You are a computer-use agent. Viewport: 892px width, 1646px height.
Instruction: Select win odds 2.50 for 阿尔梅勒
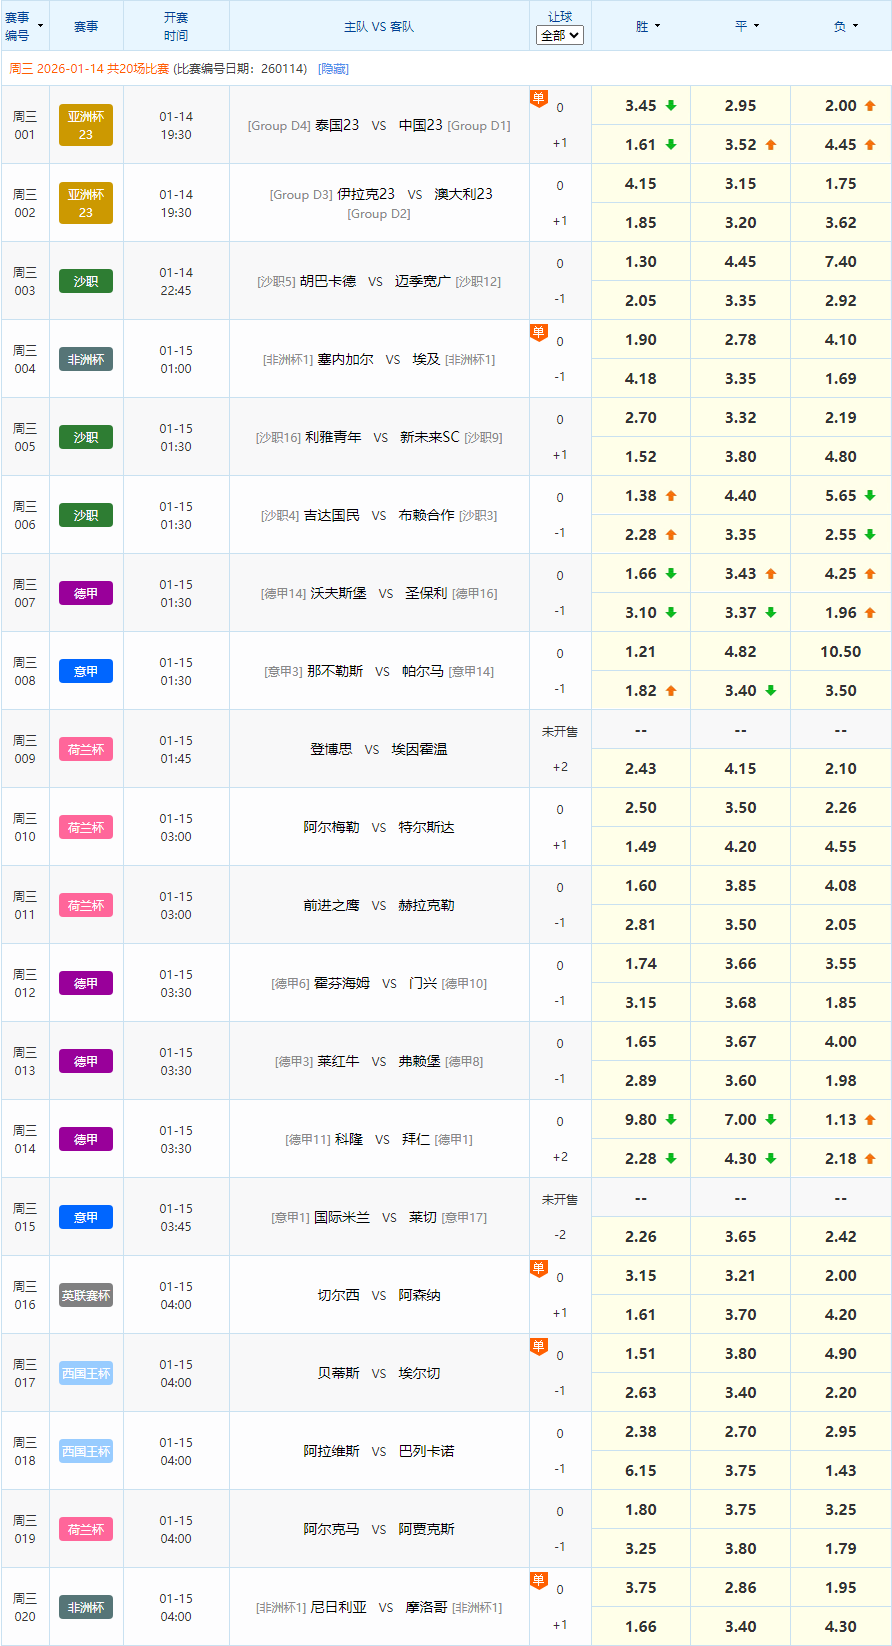[x=641, y=807]
